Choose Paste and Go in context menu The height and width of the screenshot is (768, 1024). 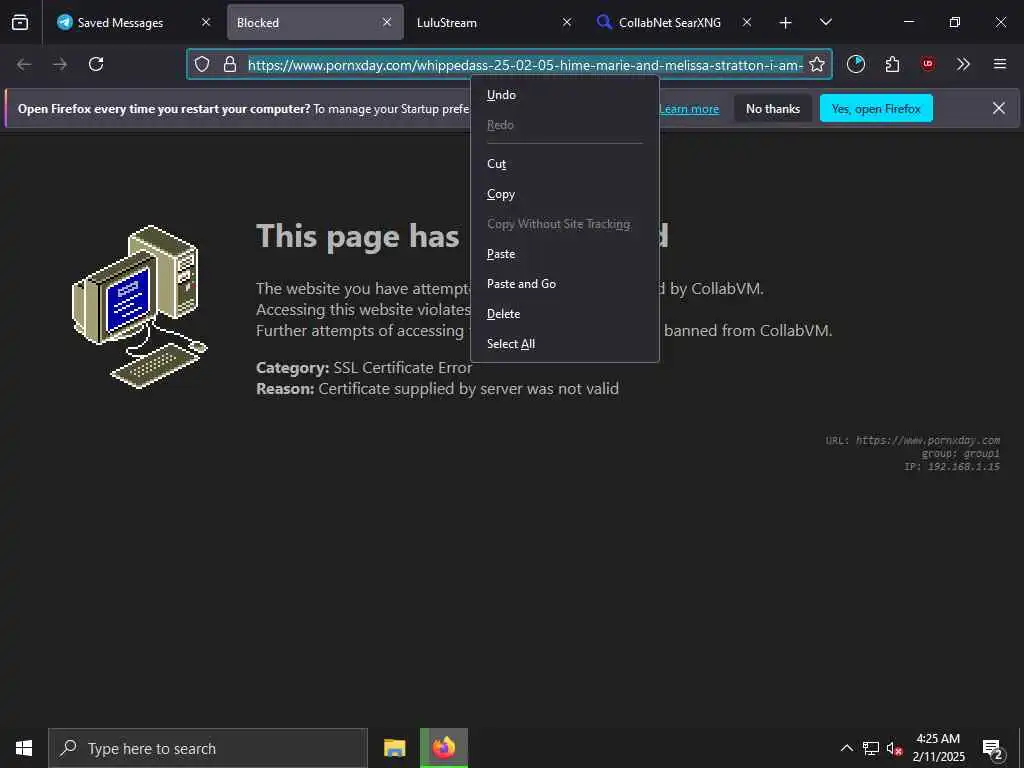click(565, 284)
